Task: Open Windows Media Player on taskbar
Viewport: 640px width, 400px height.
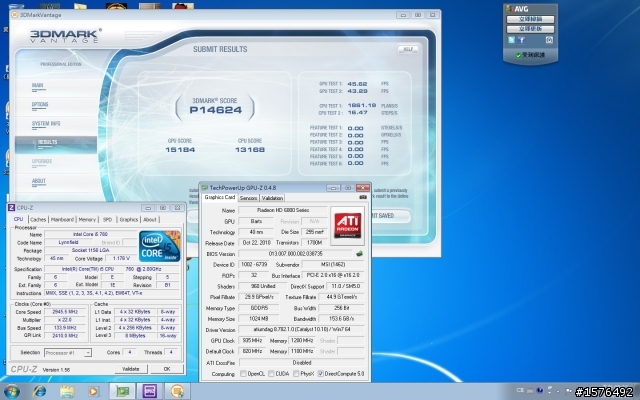Action: pyautogui.click(x=93, y=392)
